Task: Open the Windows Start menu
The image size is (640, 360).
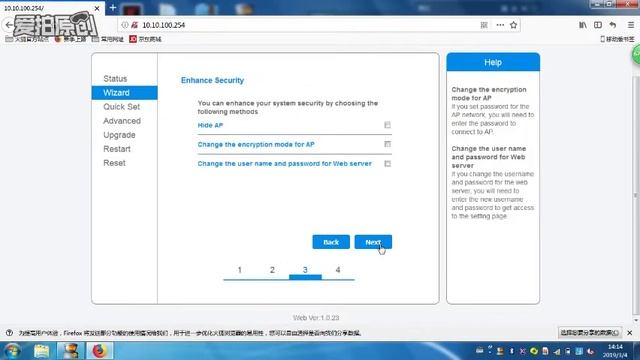Action: pyautogui.click(x=12, y=351)
